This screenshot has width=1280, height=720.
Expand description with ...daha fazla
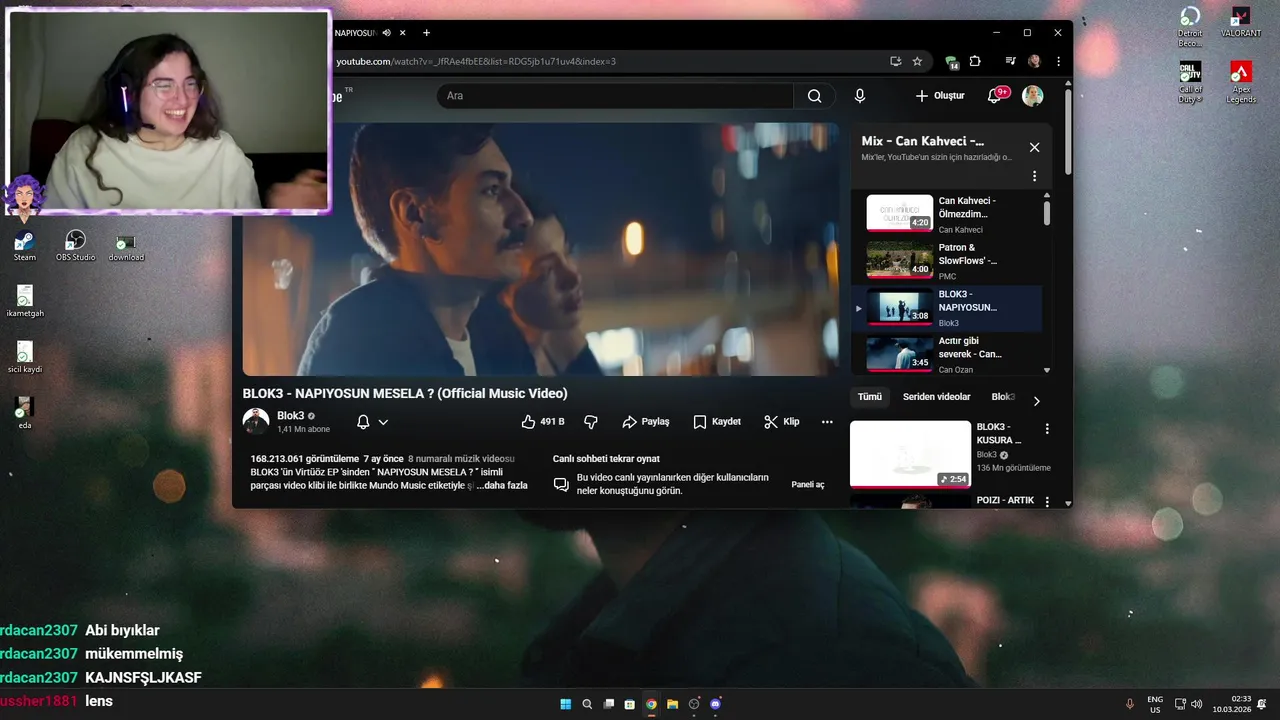[x=502, y=485]
